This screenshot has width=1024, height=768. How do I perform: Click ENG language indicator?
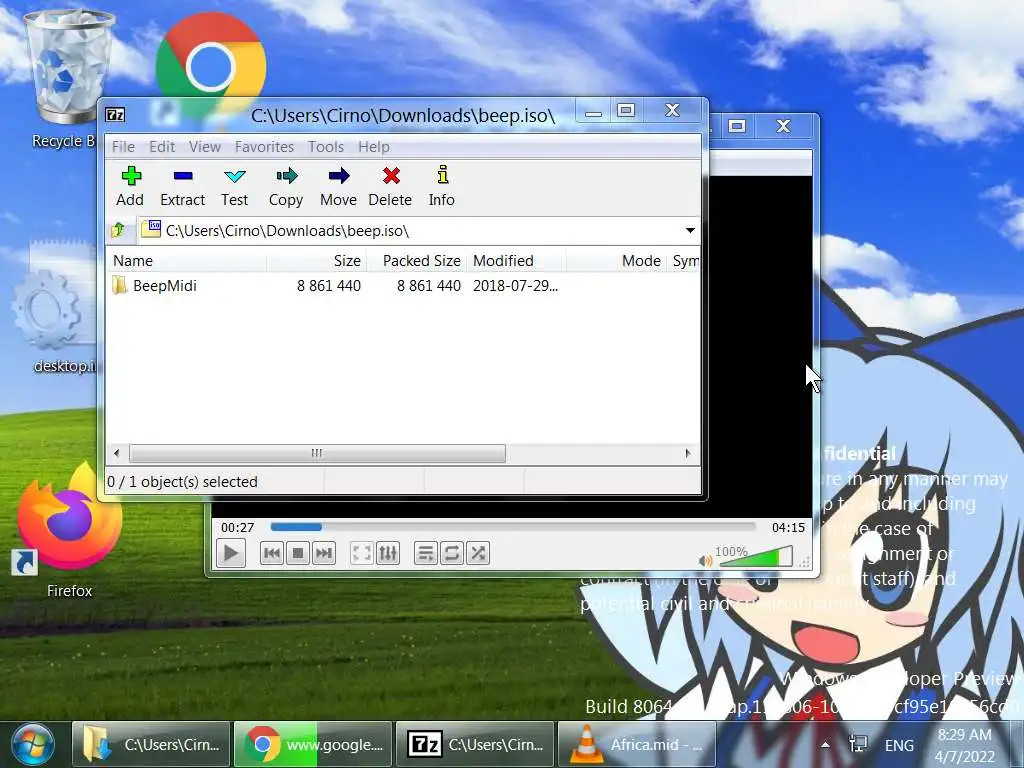coord(899,745)
